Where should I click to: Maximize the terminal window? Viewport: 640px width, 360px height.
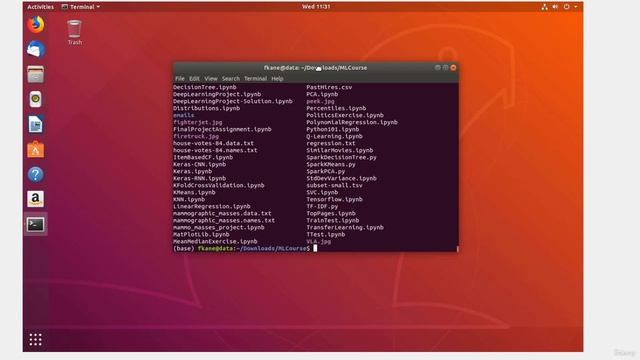445,67
